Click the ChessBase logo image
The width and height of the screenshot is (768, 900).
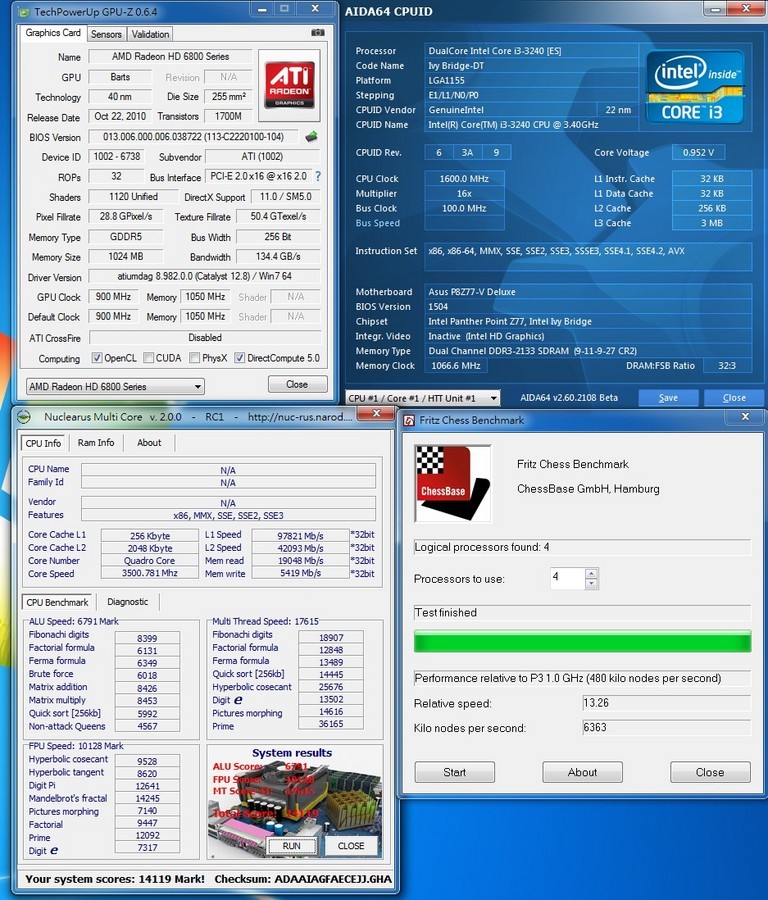(453, 483)
